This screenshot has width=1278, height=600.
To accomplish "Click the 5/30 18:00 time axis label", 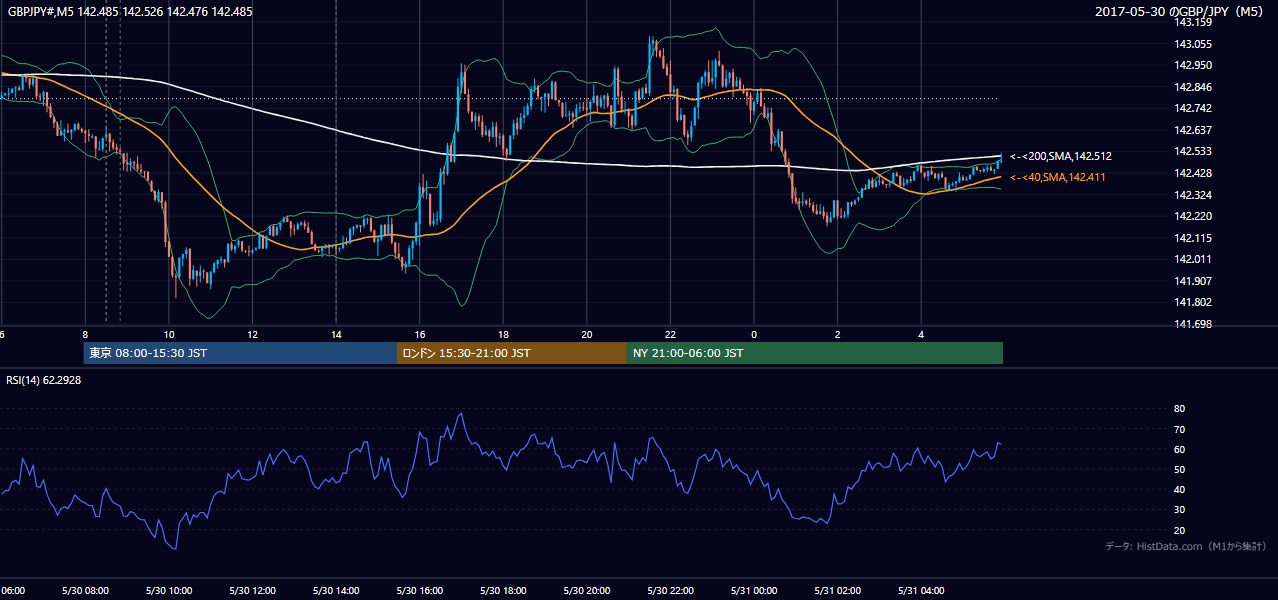I will pos(503,591).
